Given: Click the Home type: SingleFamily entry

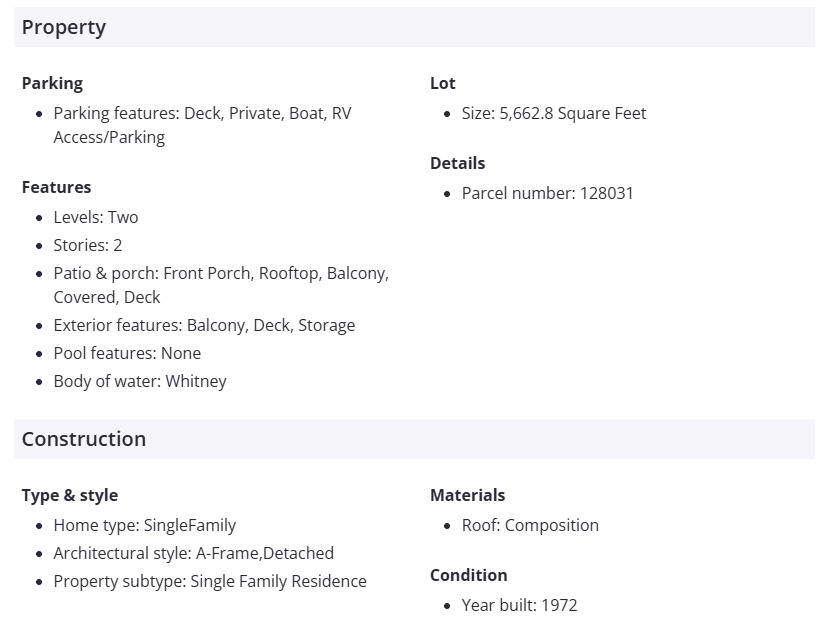Looking at the screenshot, I should (x=145, y=525).
